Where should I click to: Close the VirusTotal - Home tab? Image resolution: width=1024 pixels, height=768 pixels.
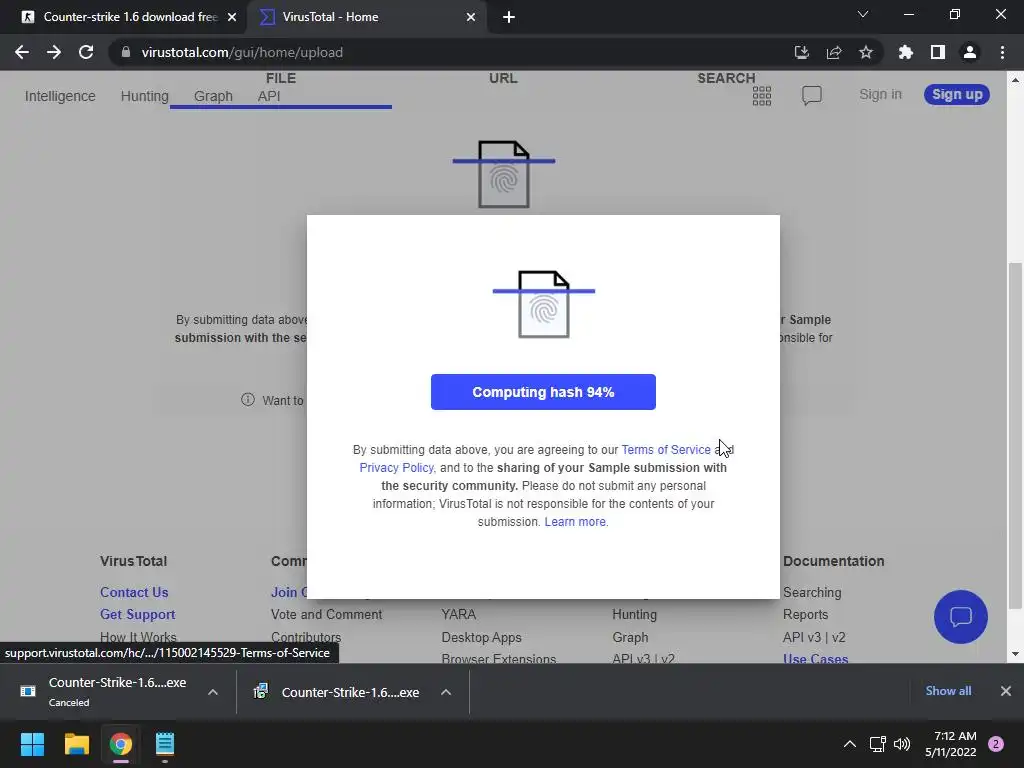coord(471,17)
